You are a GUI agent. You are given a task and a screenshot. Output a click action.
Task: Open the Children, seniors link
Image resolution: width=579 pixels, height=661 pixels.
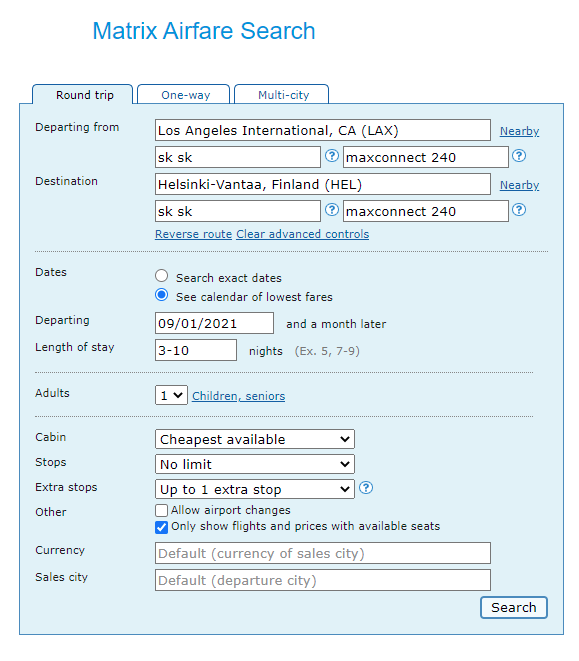point(239,396)
